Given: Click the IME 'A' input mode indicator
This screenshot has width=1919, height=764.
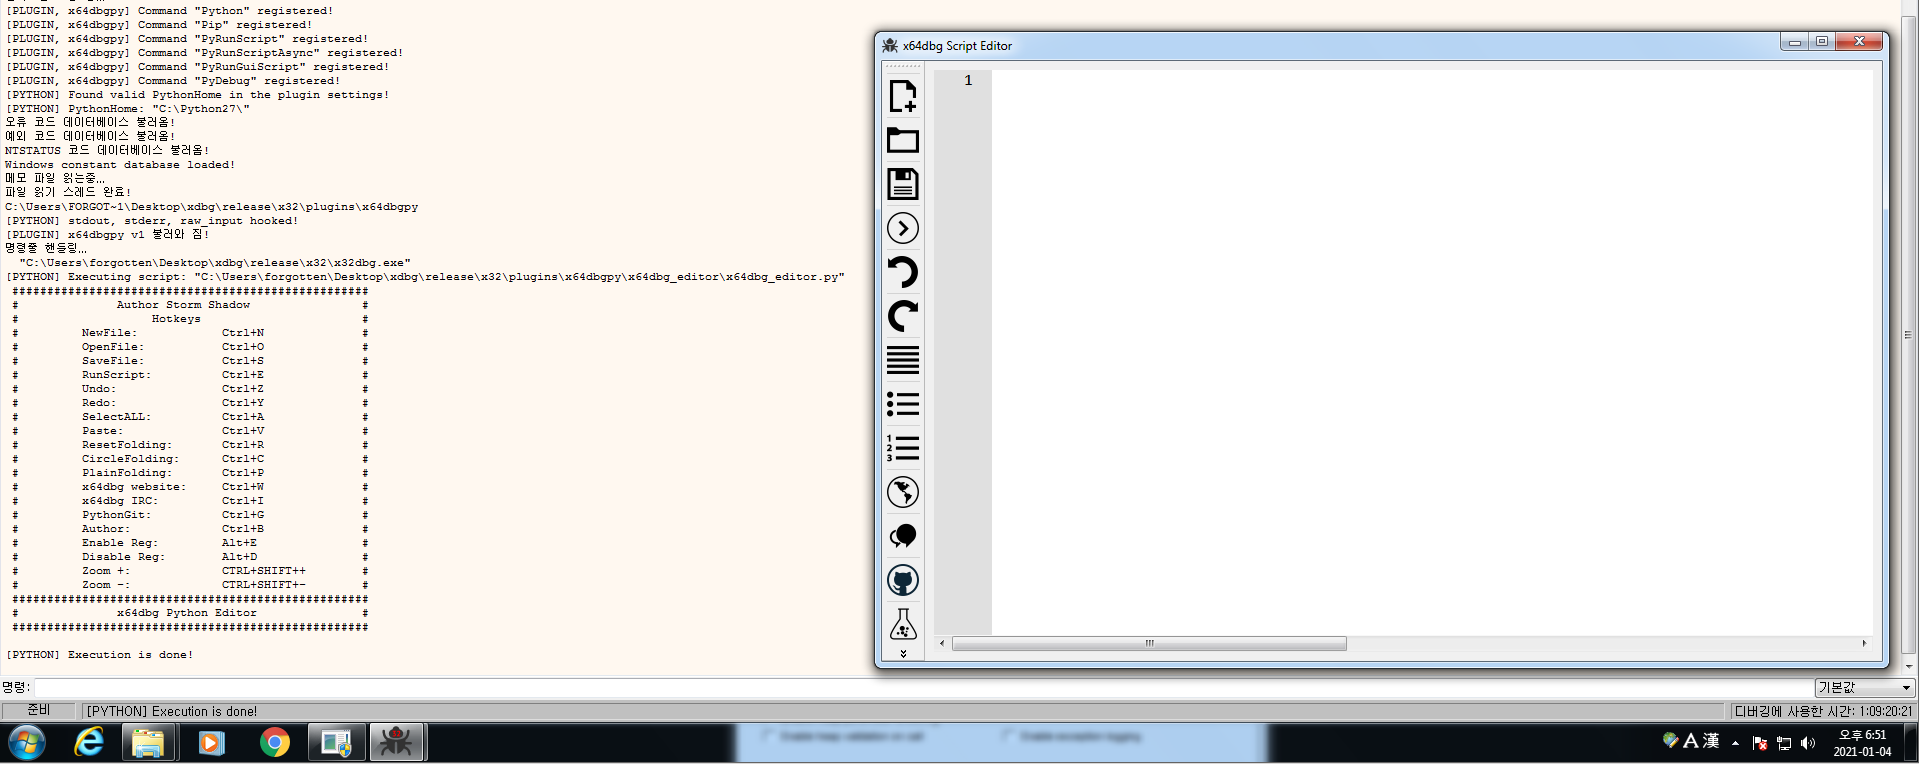Looking at the screenshot, I should coord(1691,741).
